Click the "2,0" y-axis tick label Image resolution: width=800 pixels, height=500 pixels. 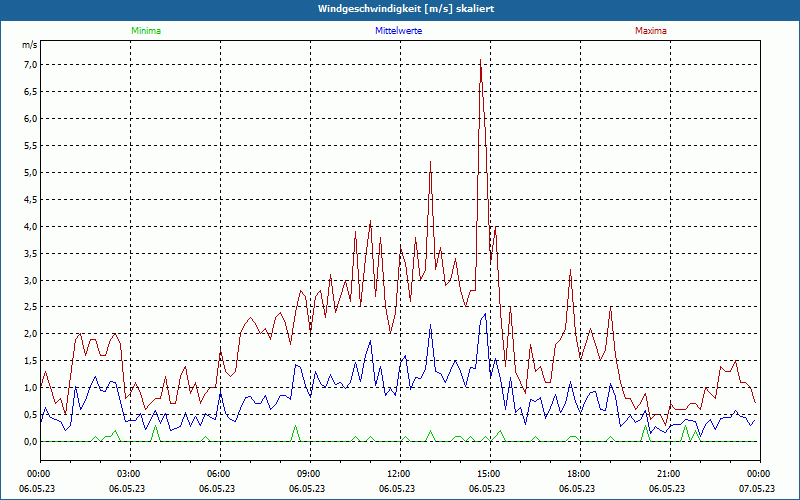point(31,334)
